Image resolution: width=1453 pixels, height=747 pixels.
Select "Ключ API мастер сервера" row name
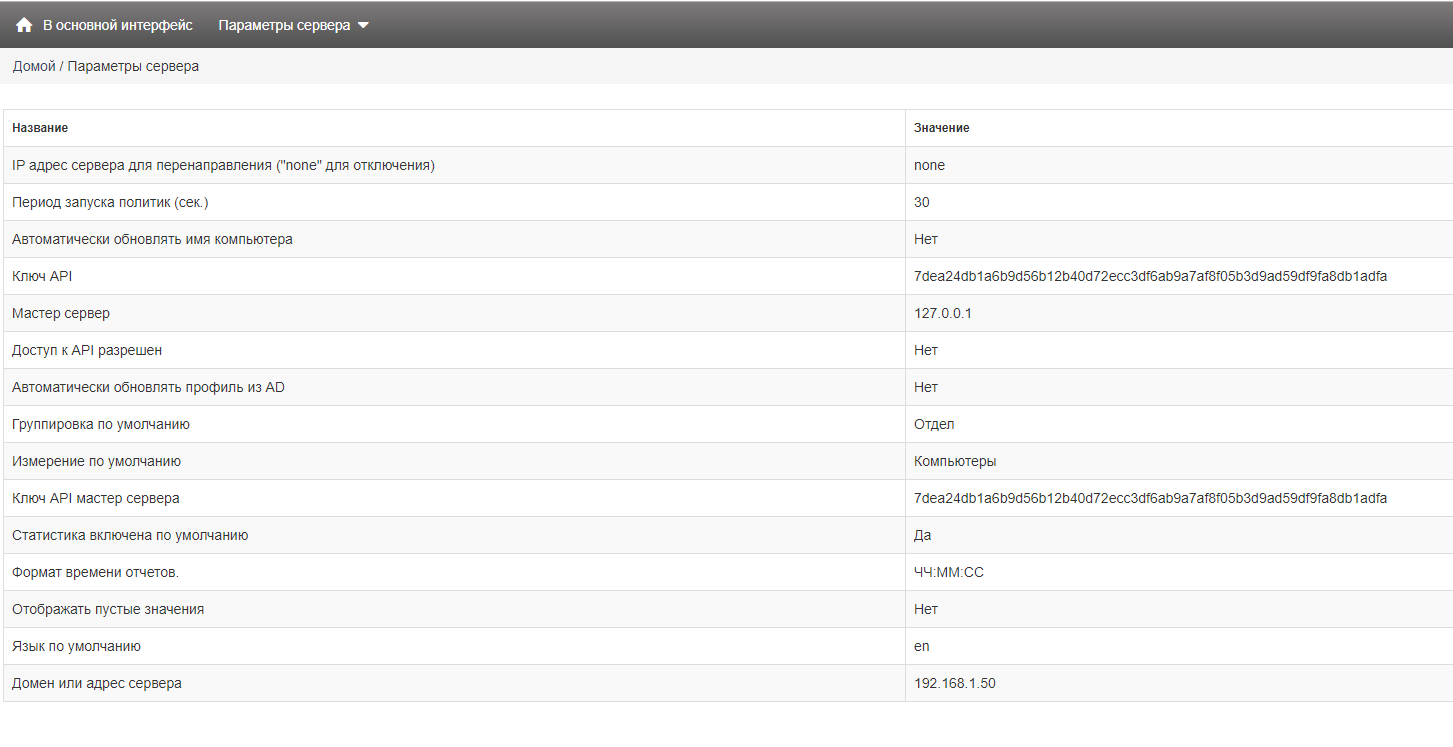click(96, 498)
